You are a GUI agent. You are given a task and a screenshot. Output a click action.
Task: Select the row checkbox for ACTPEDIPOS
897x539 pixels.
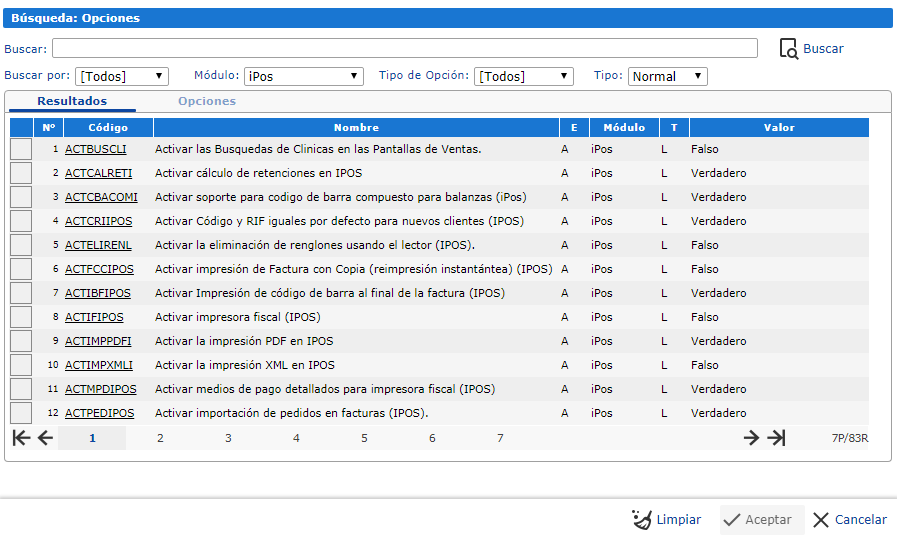pyautogui.click(x=21, y=413)
